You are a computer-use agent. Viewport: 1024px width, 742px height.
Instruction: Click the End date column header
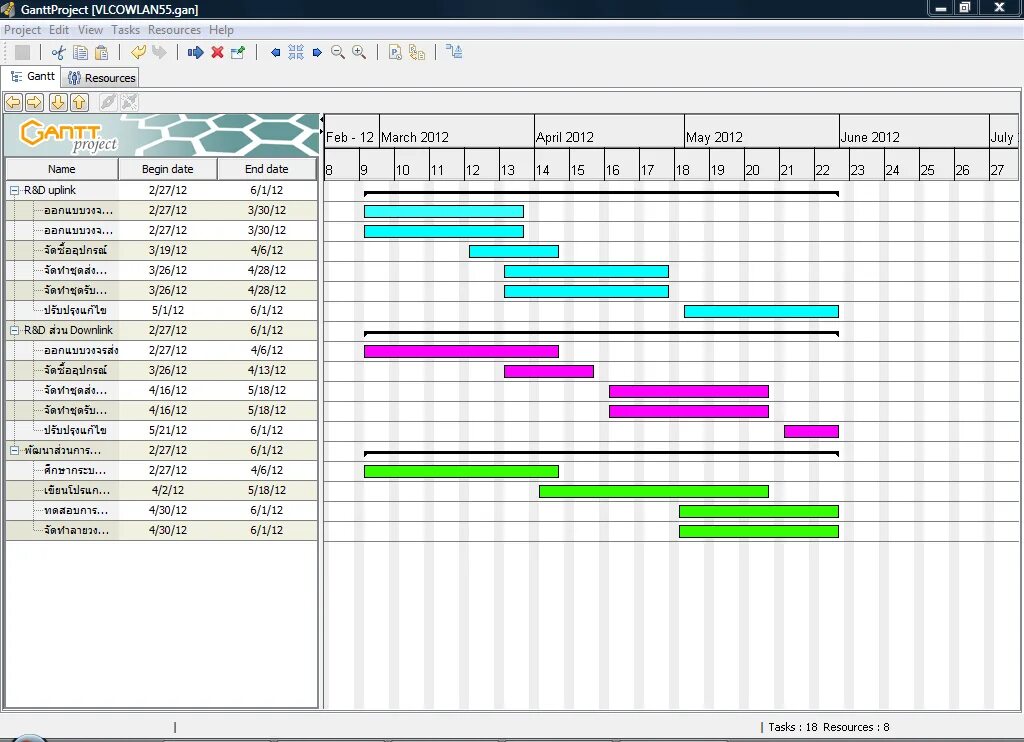point(267,169)
